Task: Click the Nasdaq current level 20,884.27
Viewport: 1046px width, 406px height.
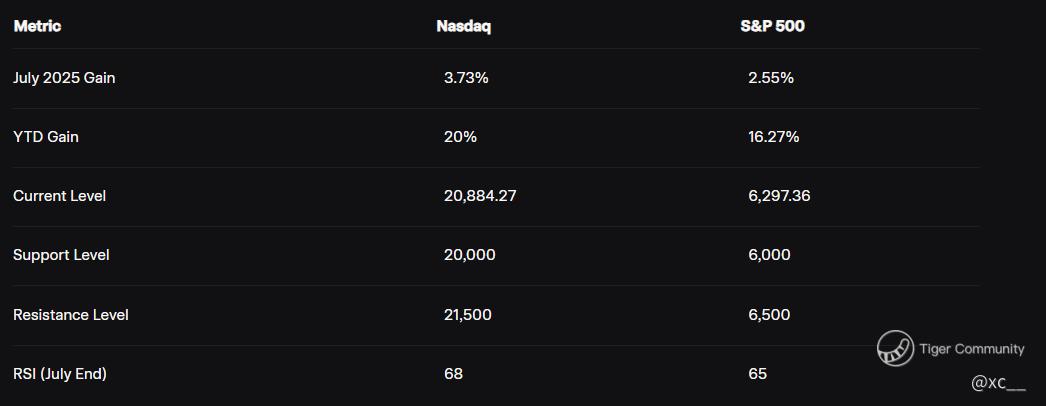Action: coord(480,196)
